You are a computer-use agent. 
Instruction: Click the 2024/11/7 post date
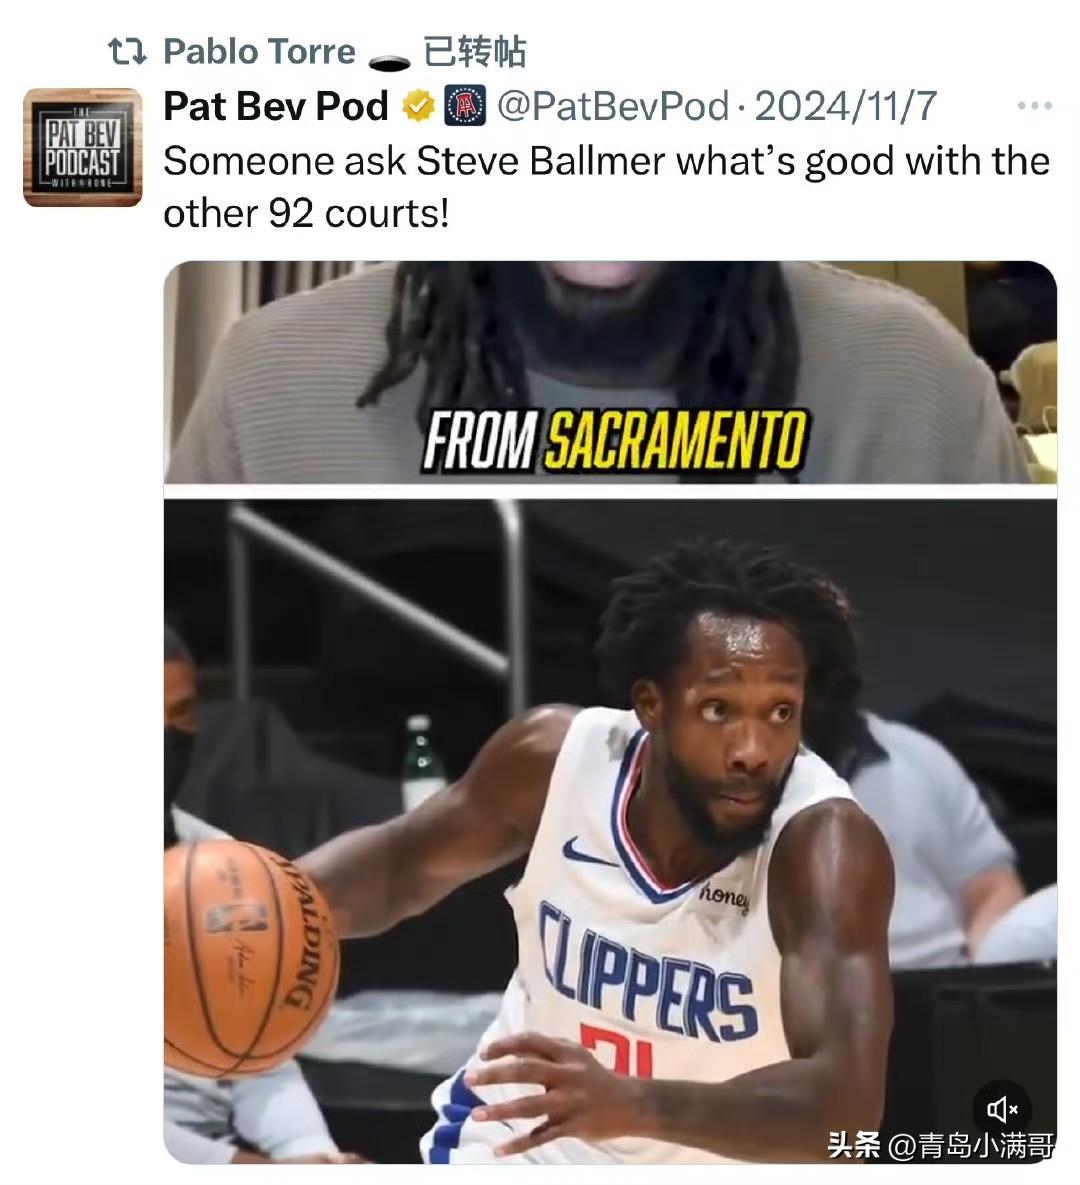pyautogui.click(x=846, y=106)
